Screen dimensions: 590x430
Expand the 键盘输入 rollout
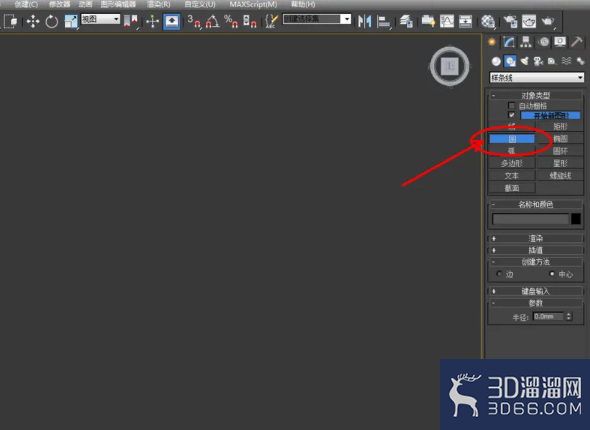[x=536, y=291]
